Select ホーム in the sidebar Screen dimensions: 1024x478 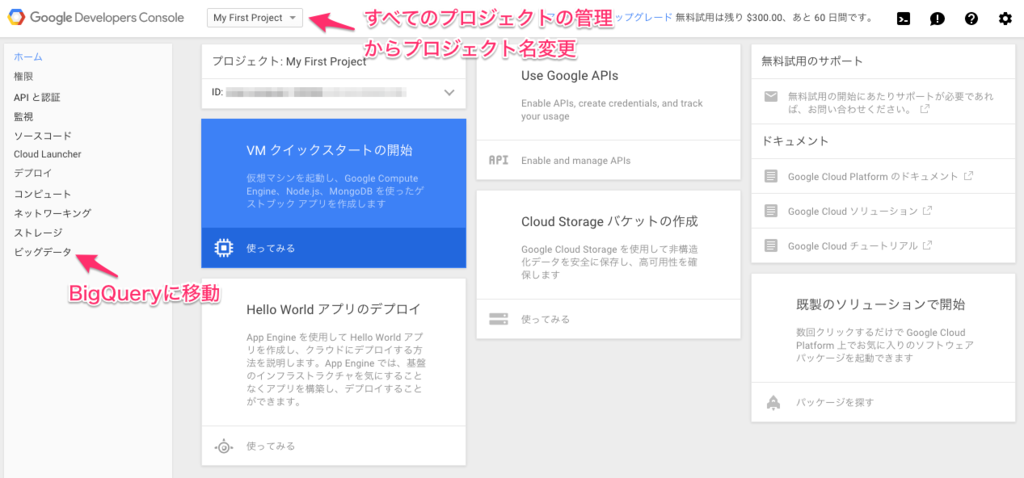coord(28,57)
